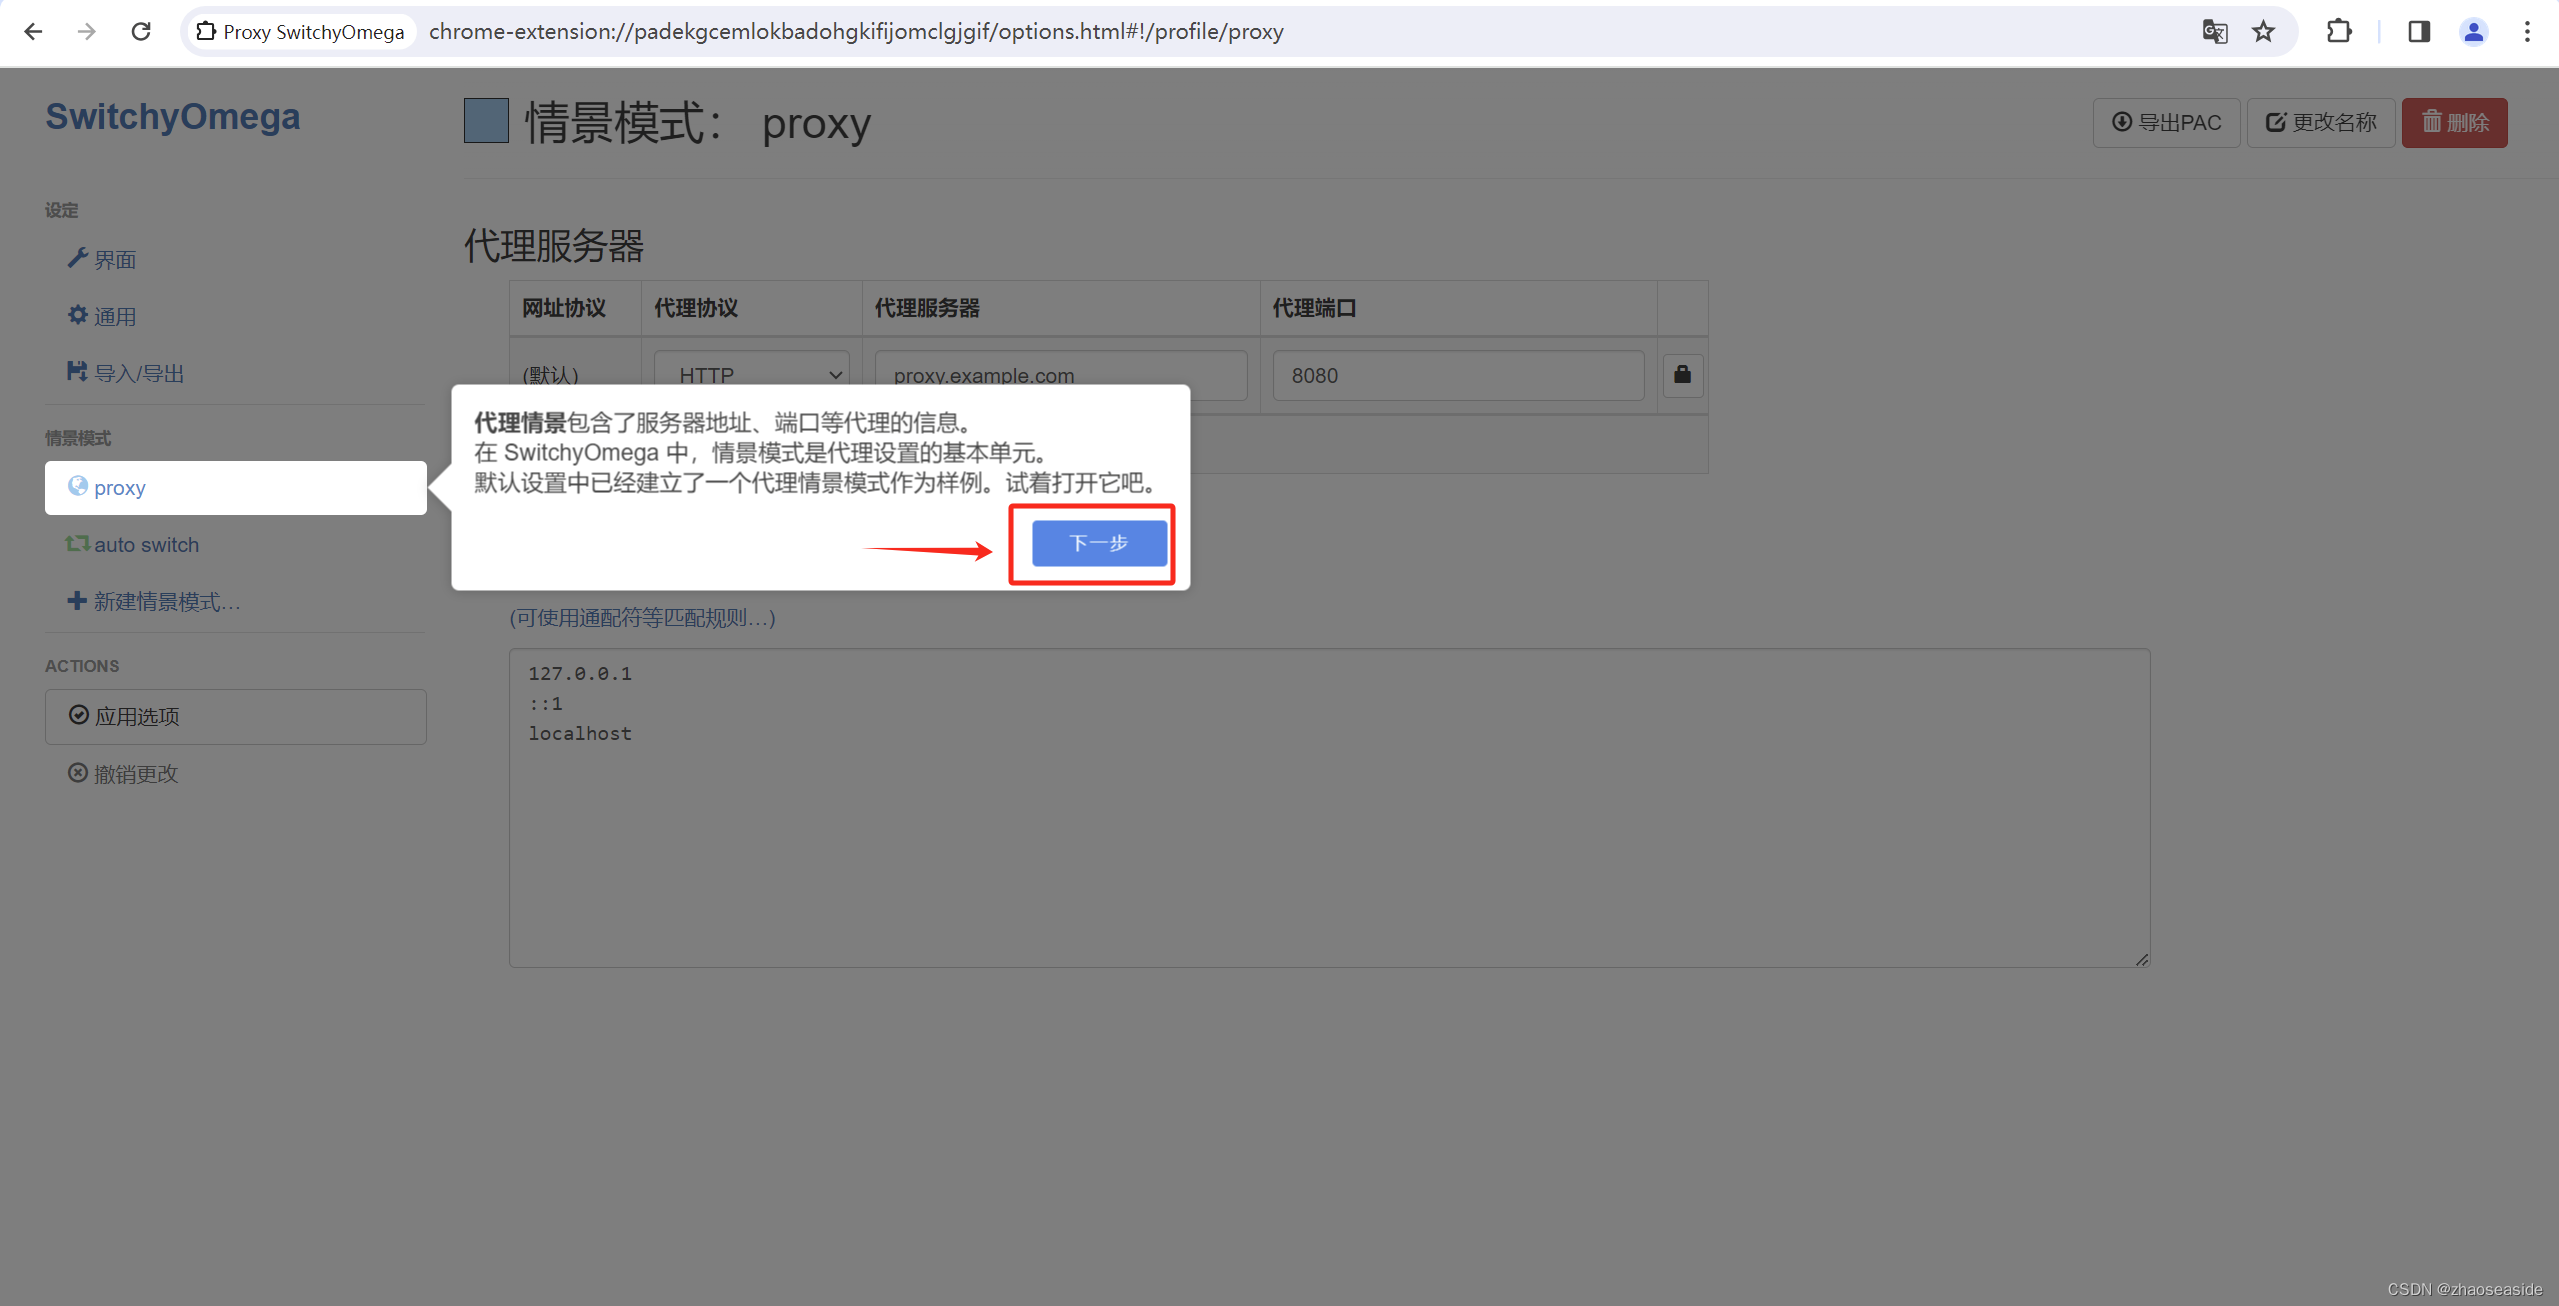Screen dimensions: 2559x1306
Task: Click the bypass list textarea
Action: 1330,808
